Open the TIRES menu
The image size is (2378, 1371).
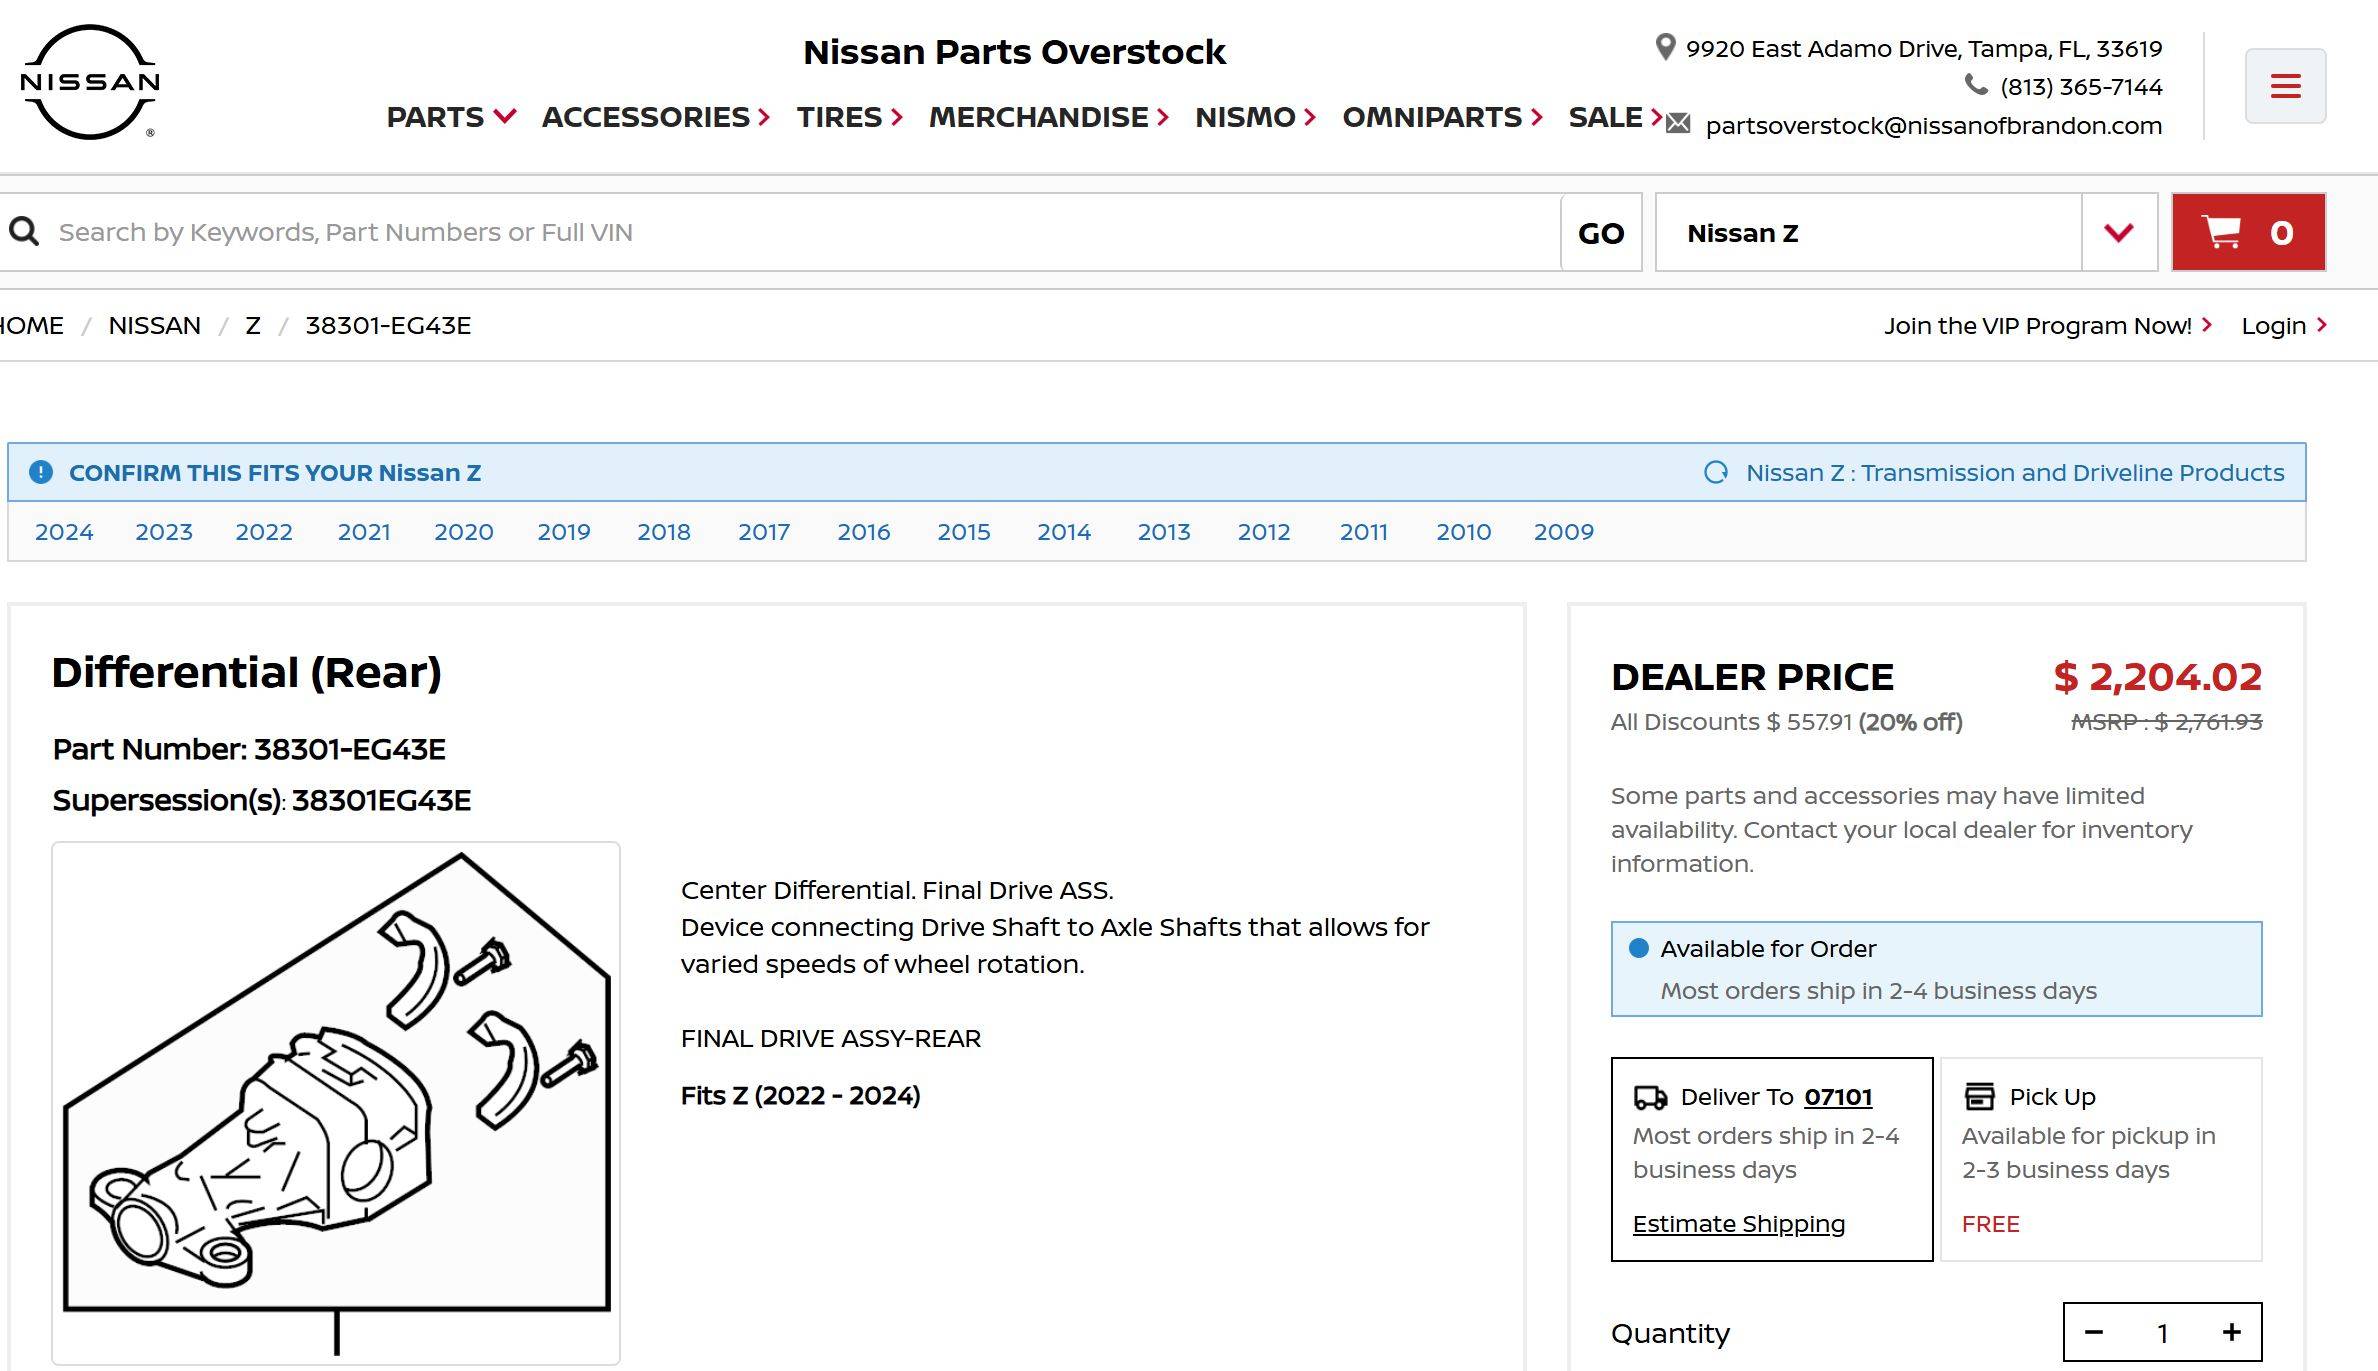(850, 117)
